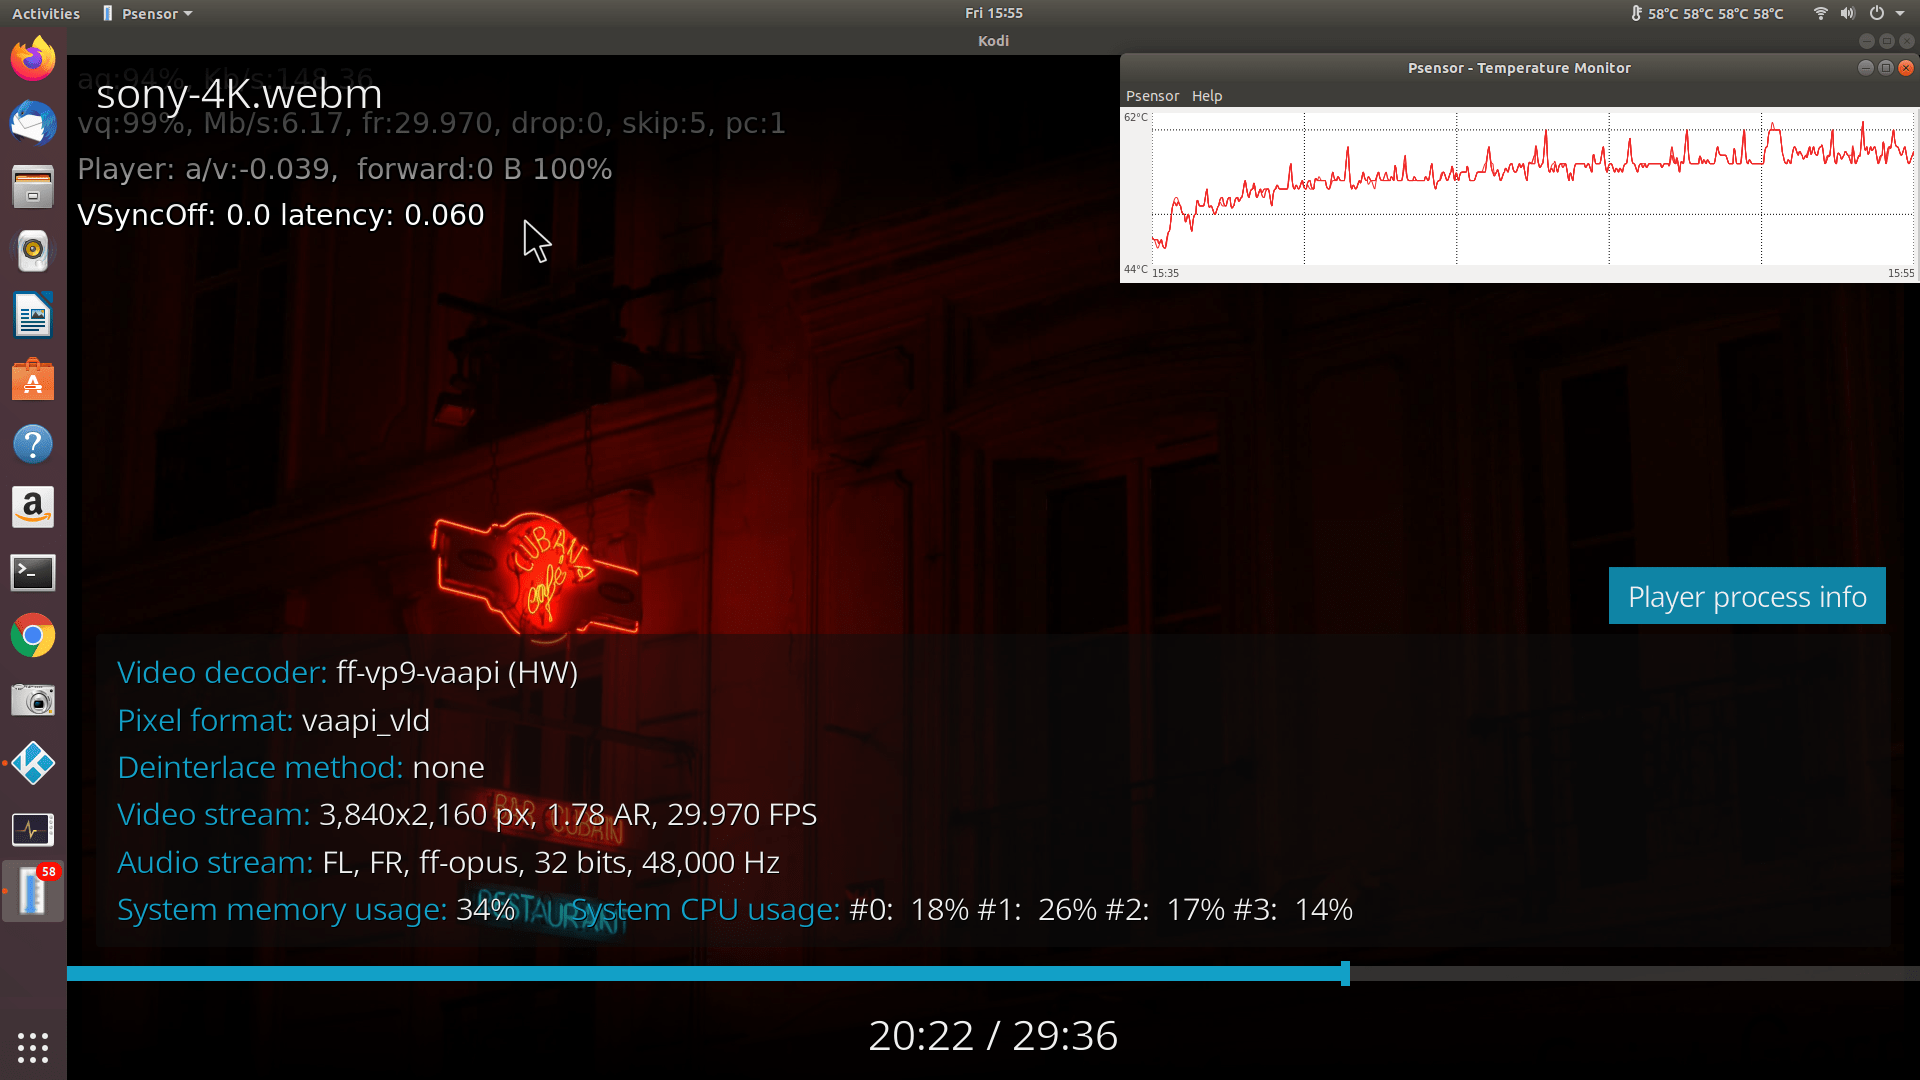This screenshot has height=1080, width=1920.
Task: Click the 62°C axis label in Psensor
Action: (1136, 117)
